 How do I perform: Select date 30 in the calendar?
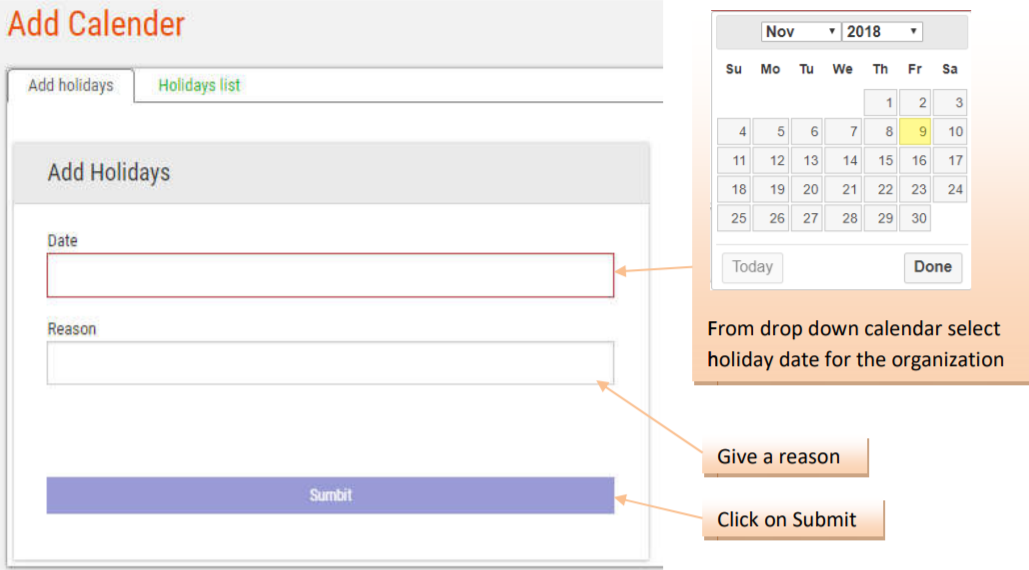tap(915, 218)
